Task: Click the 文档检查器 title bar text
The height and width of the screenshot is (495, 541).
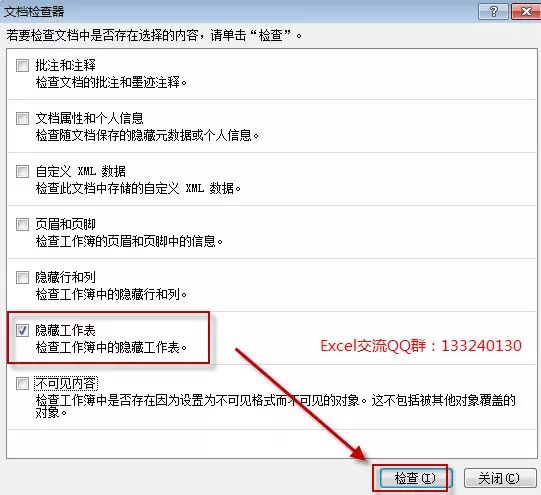Action: (x=34, y=12)
